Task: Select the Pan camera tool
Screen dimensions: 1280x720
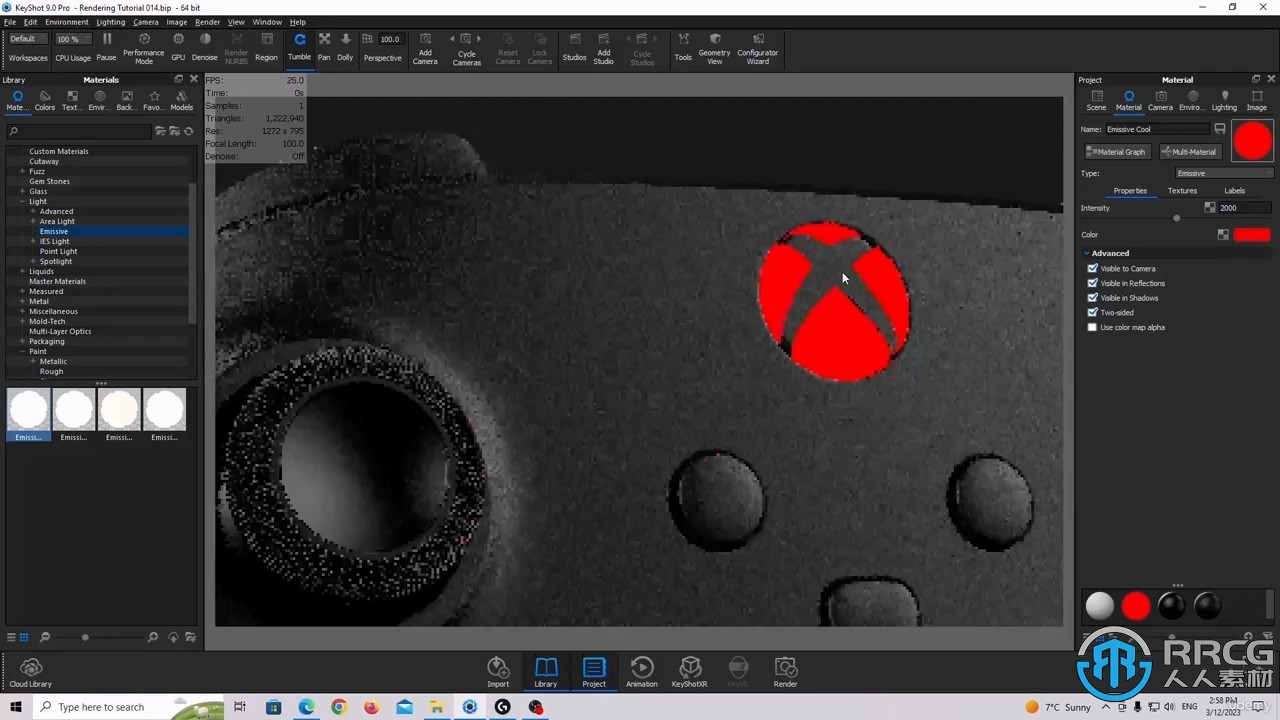Action: [324, 47]
